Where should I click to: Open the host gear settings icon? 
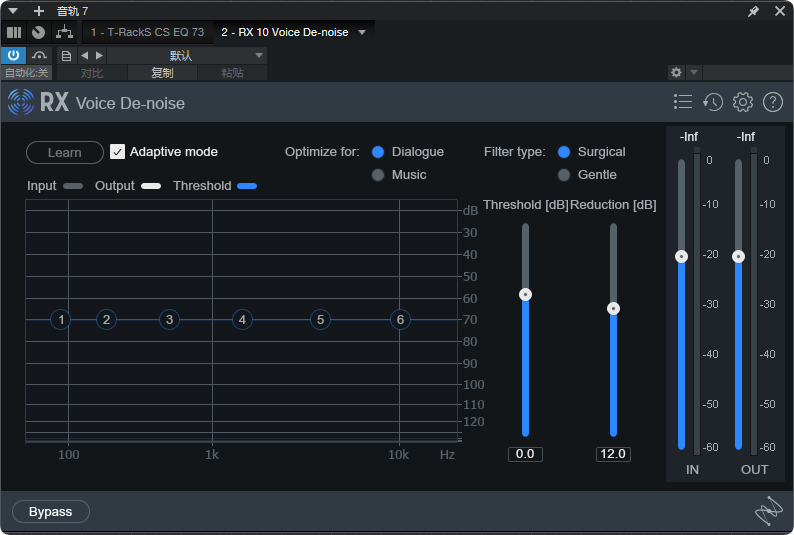676,72
